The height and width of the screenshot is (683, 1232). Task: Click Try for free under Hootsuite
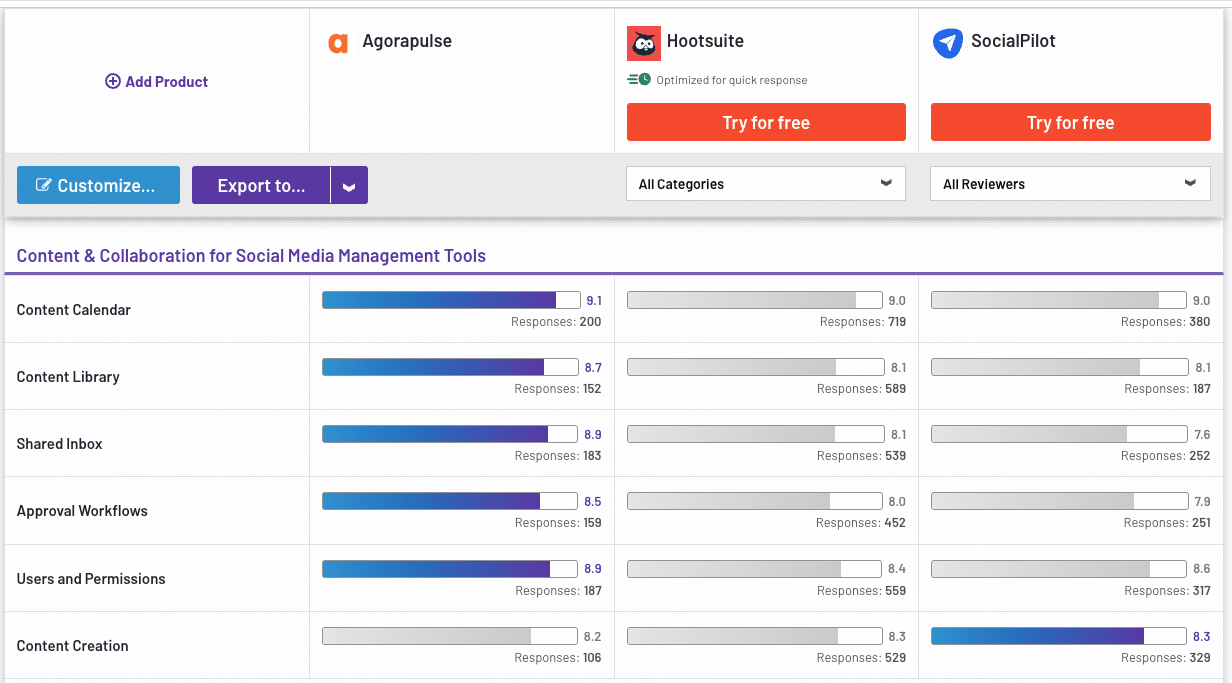[765, 122]
